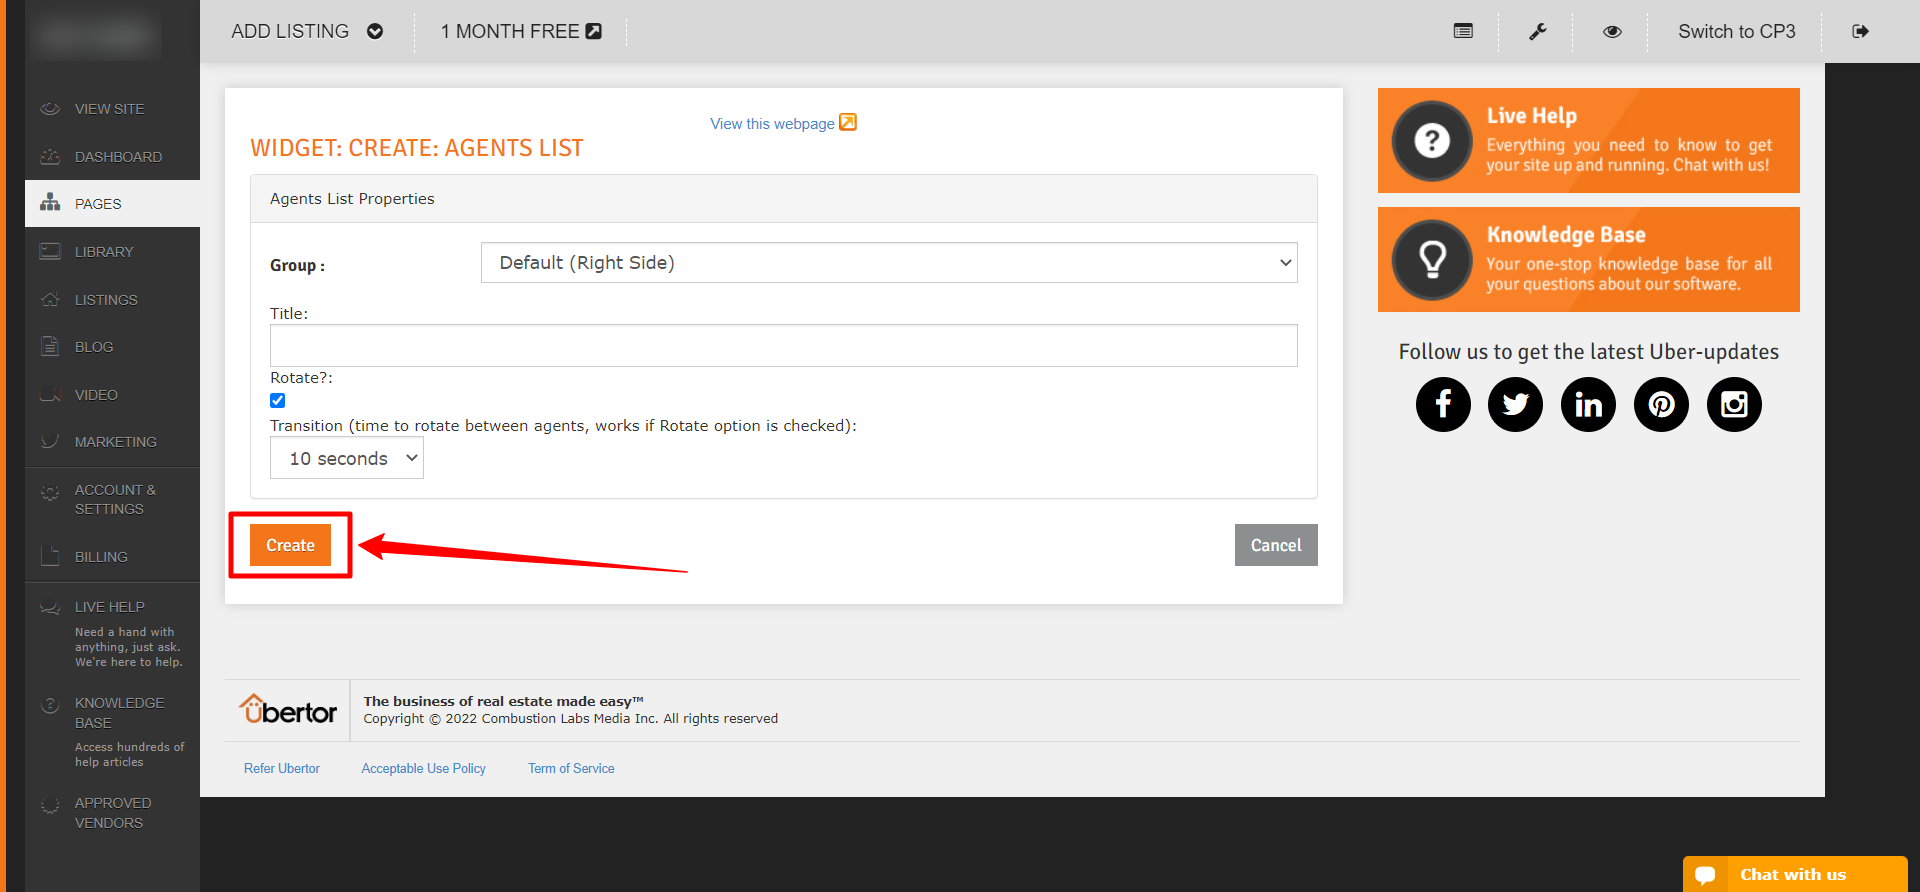Open BILLING in sidebar menu
Screen dimensions: 1920x892
(101, 556)
